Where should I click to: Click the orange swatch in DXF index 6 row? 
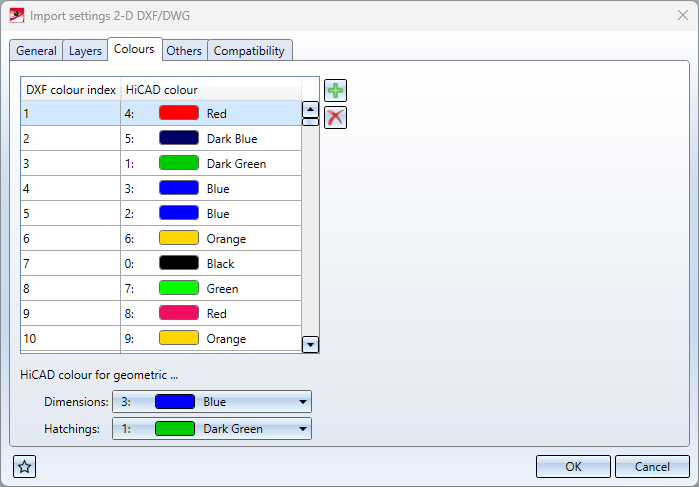(179, 238)
